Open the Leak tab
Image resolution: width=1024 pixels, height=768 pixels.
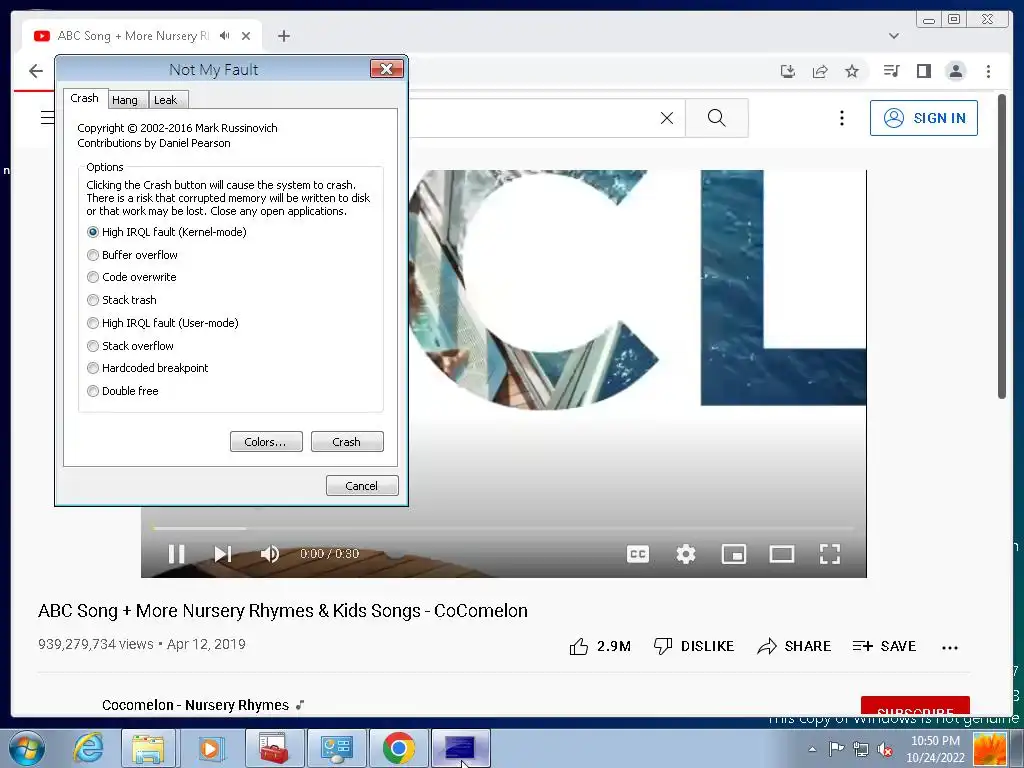[166, 100]
